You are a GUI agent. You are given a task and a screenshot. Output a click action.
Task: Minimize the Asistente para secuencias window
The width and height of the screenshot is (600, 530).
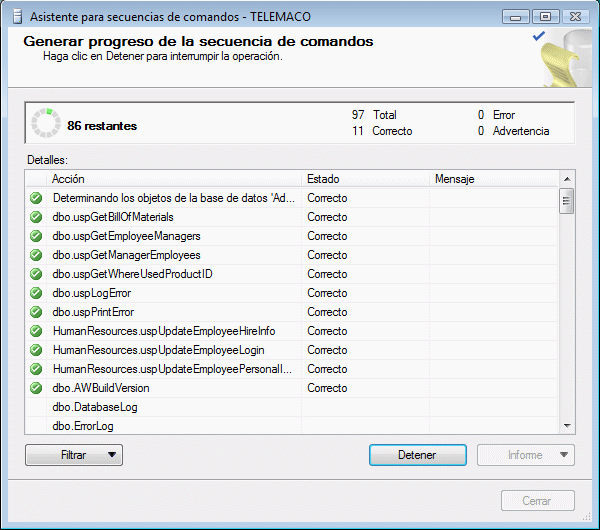click(515, 17)
